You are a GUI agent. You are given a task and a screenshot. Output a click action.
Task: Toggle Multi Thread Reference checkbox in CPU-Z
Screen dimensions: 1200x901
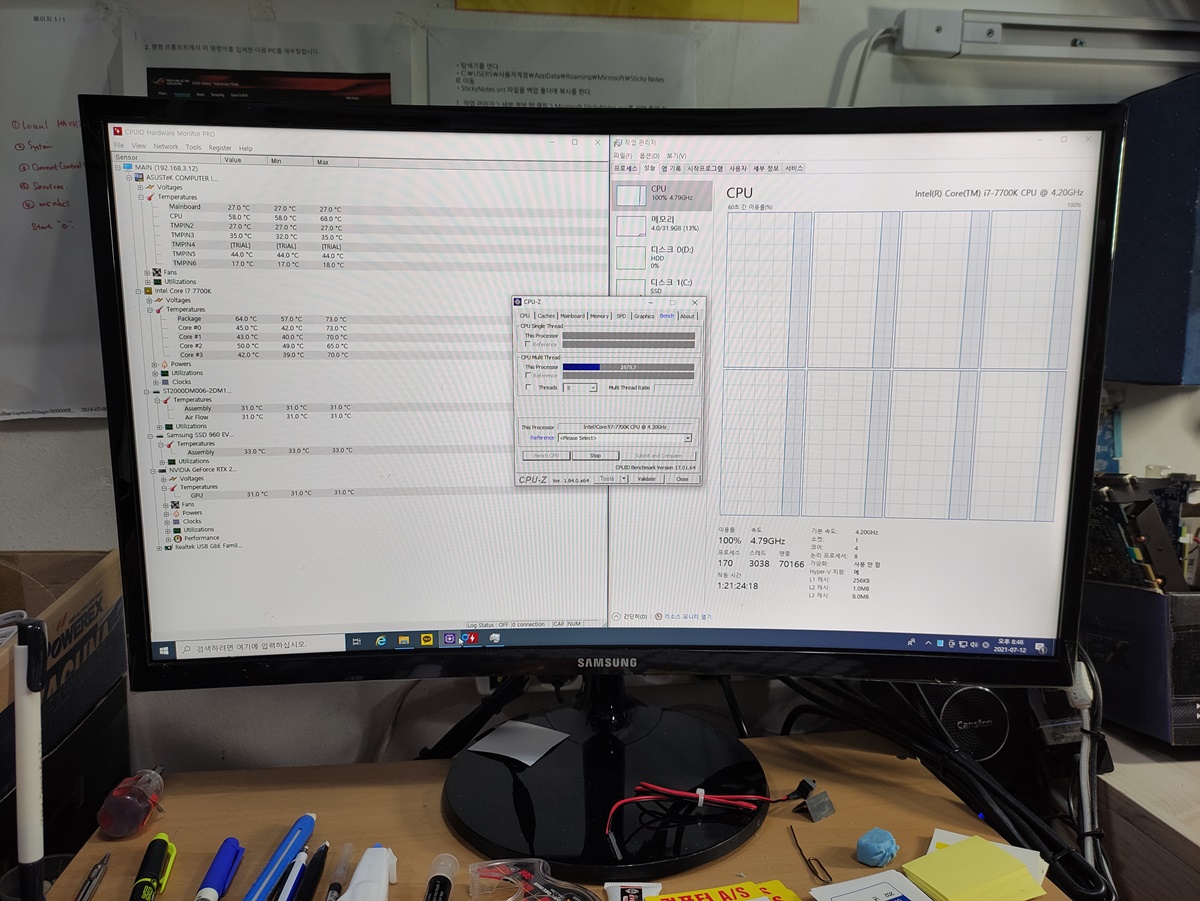(x=528, y=375)
